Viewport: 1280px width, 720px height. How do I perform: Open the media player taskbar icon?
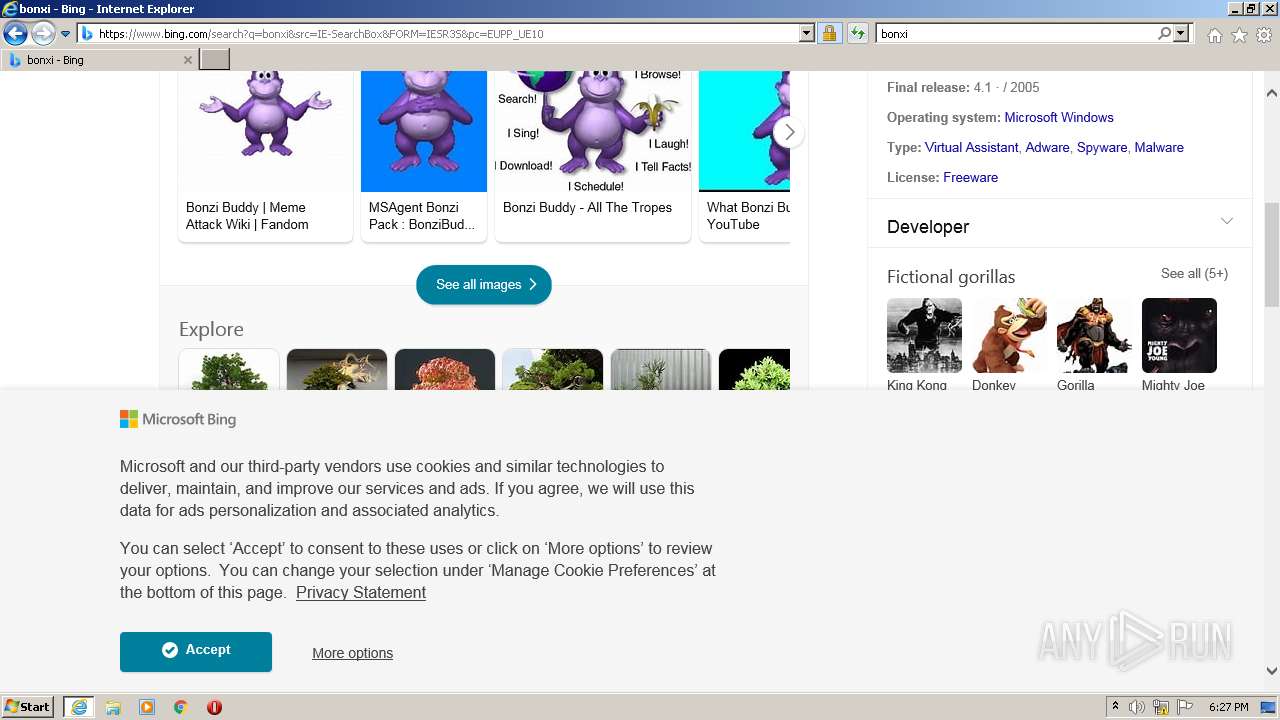point(147,707)
